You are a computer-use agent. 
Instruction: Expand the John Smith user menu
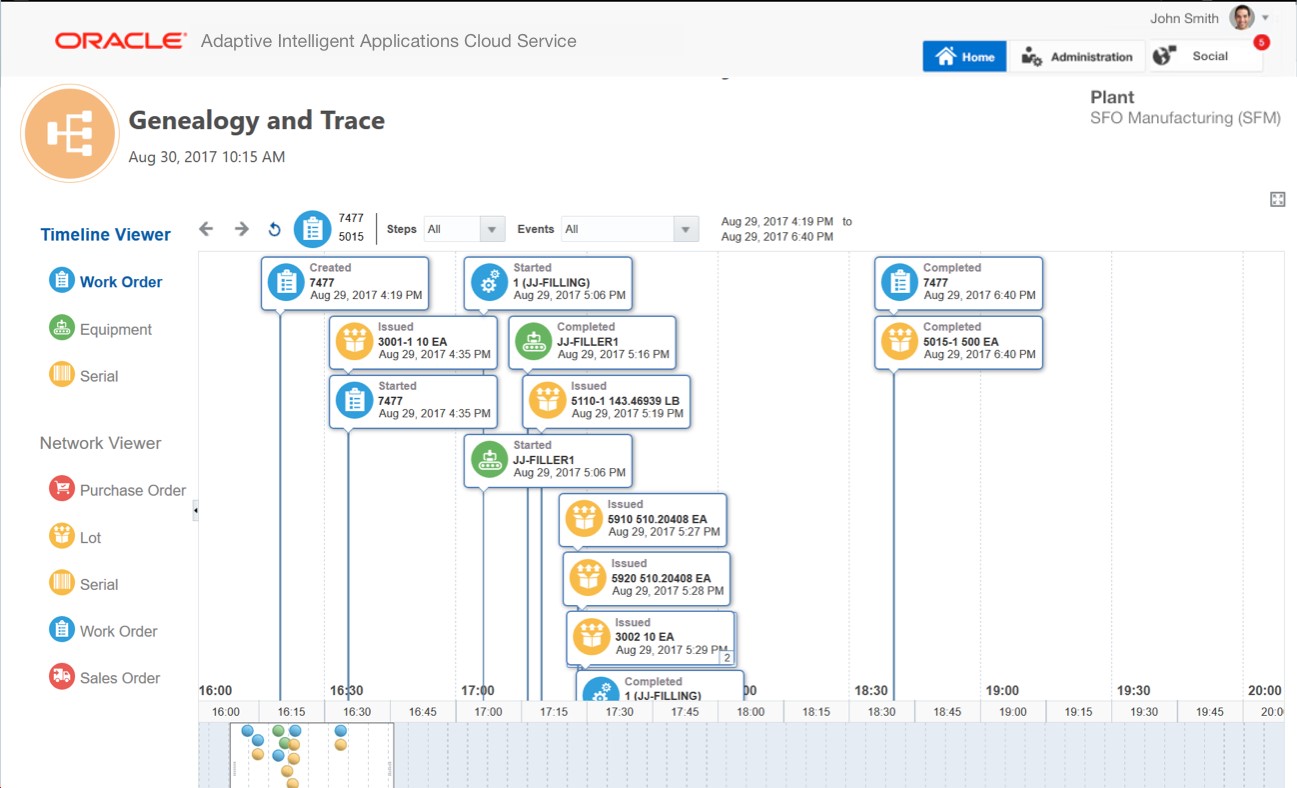point(1266,18)
